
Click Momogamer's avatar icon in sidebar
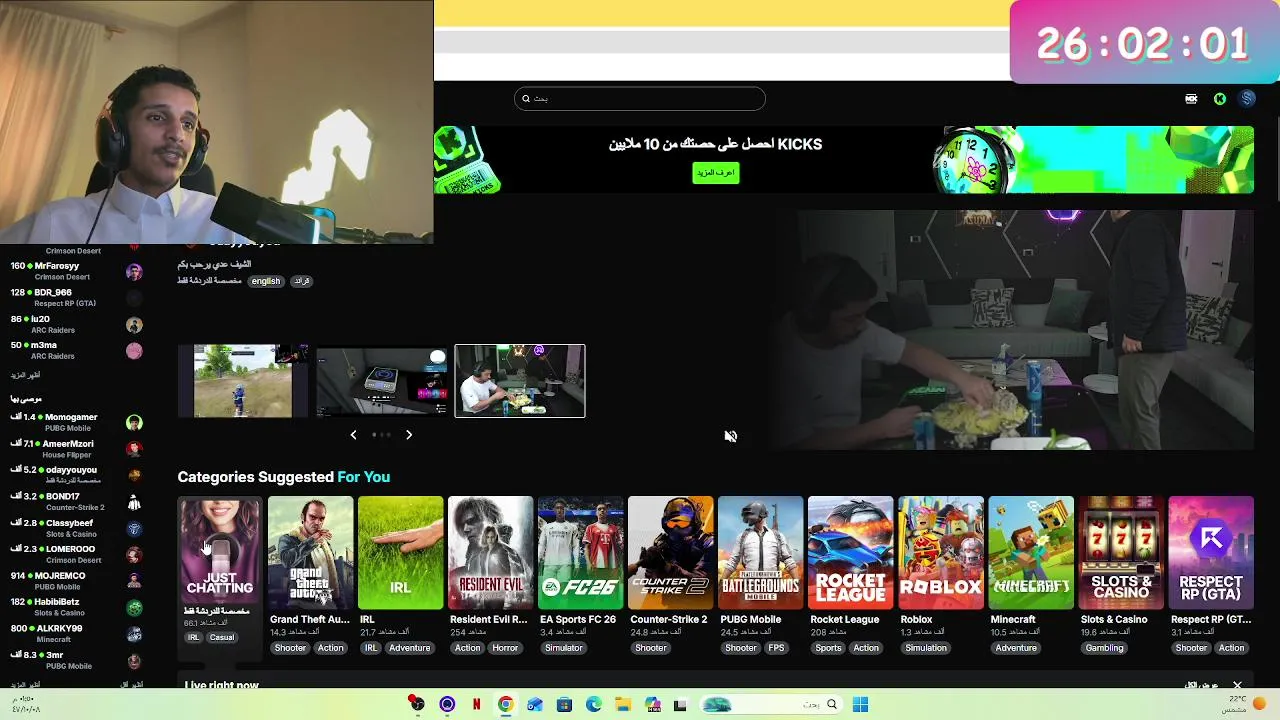134,423
